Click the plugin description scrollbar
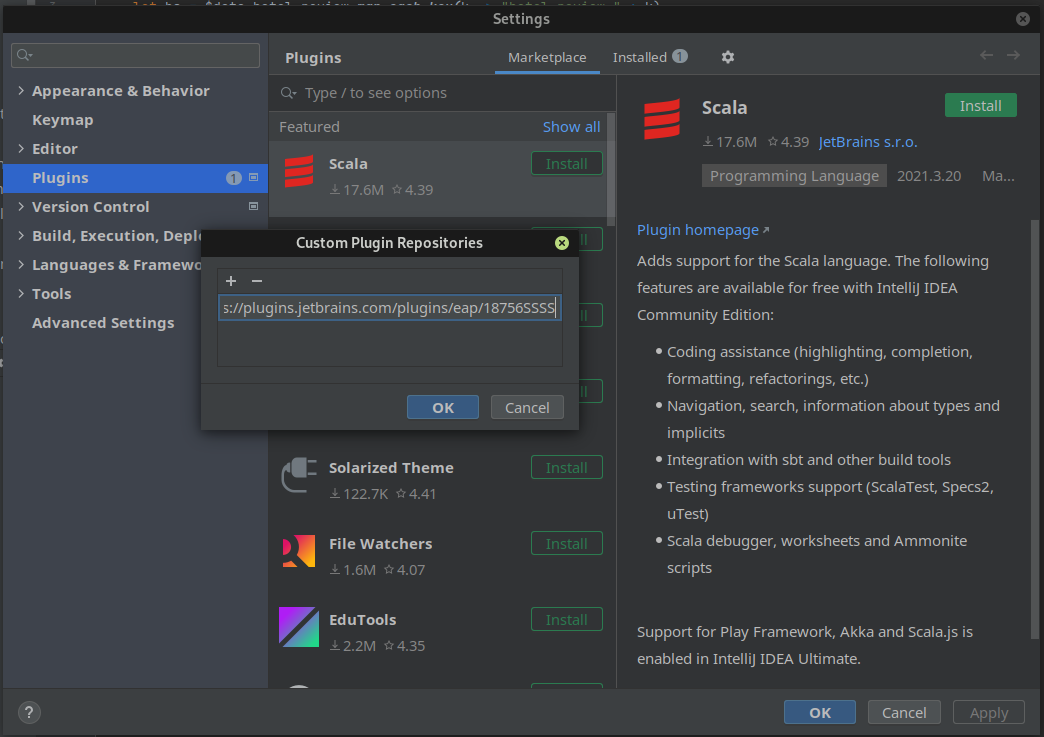The width and height of the screenshot is (1044, 737). tap(1034, 429)
